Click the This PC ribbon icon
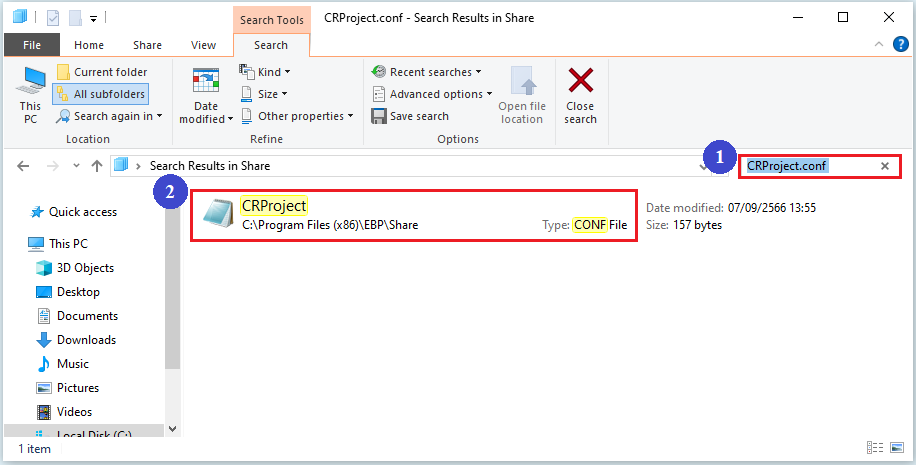 click(x=31, y=92)
